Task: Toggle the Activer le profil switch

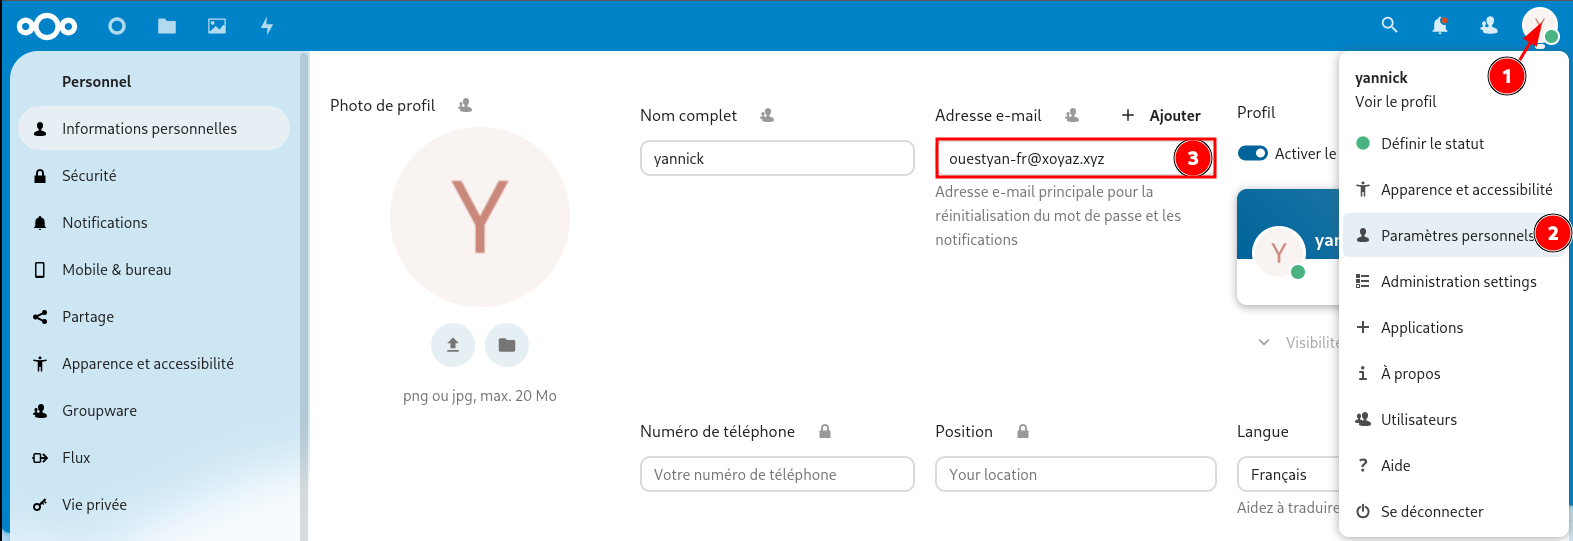Action: 1253,153
